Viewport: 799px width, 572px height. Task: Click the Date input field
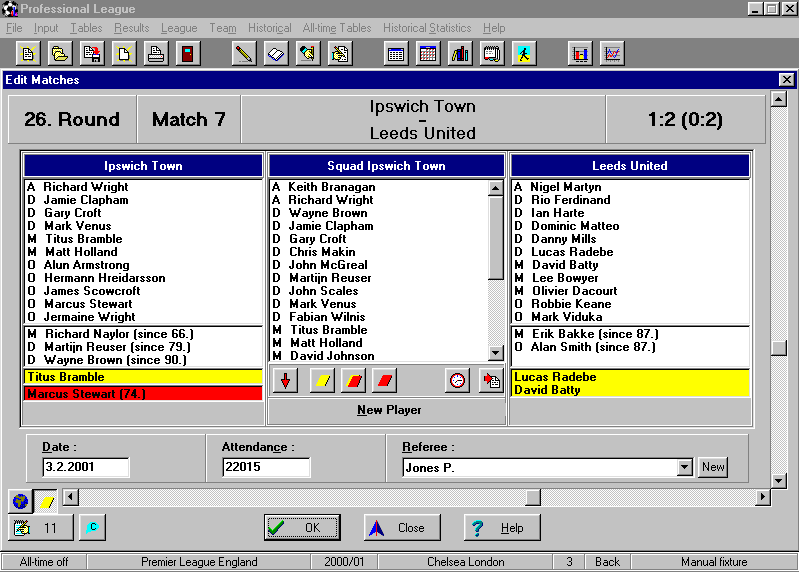(x=86, y=467)
